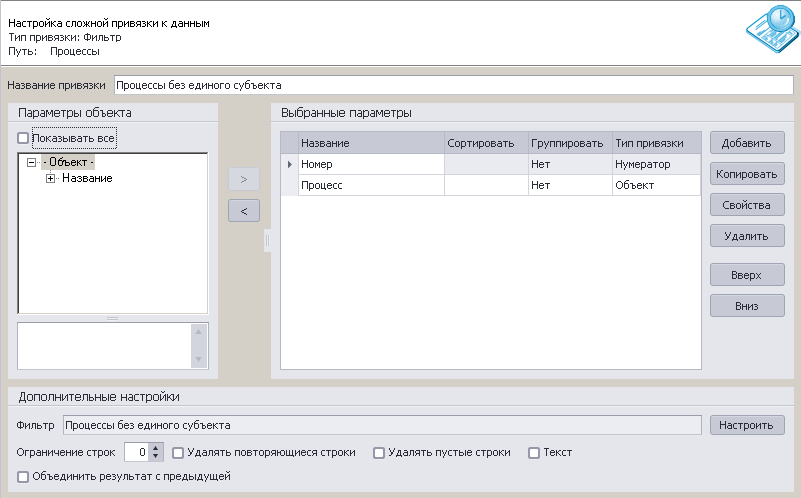Viewport: 801px width, 498px height.
Task: Expand the Название tree node
Action: [50, 178]
